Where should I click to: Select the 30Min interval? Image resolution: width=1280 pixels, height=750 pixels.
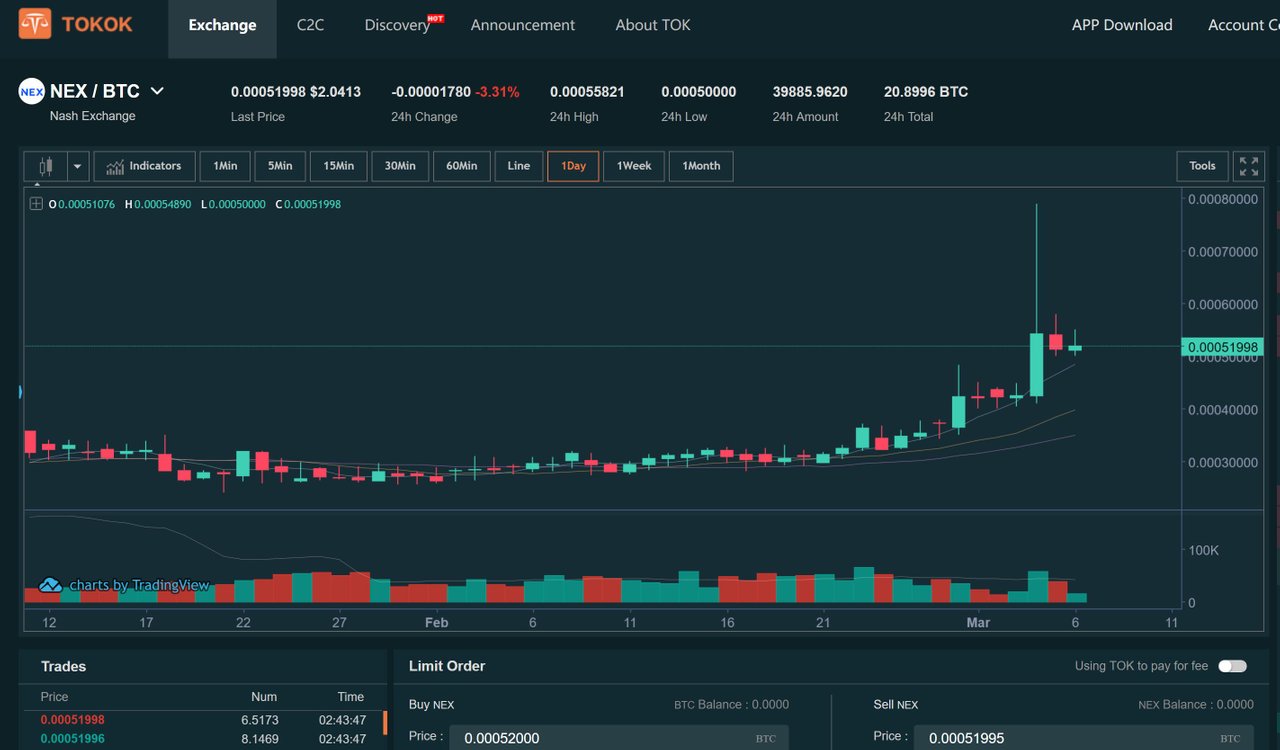pyautogui.click(x=400, y=166)
